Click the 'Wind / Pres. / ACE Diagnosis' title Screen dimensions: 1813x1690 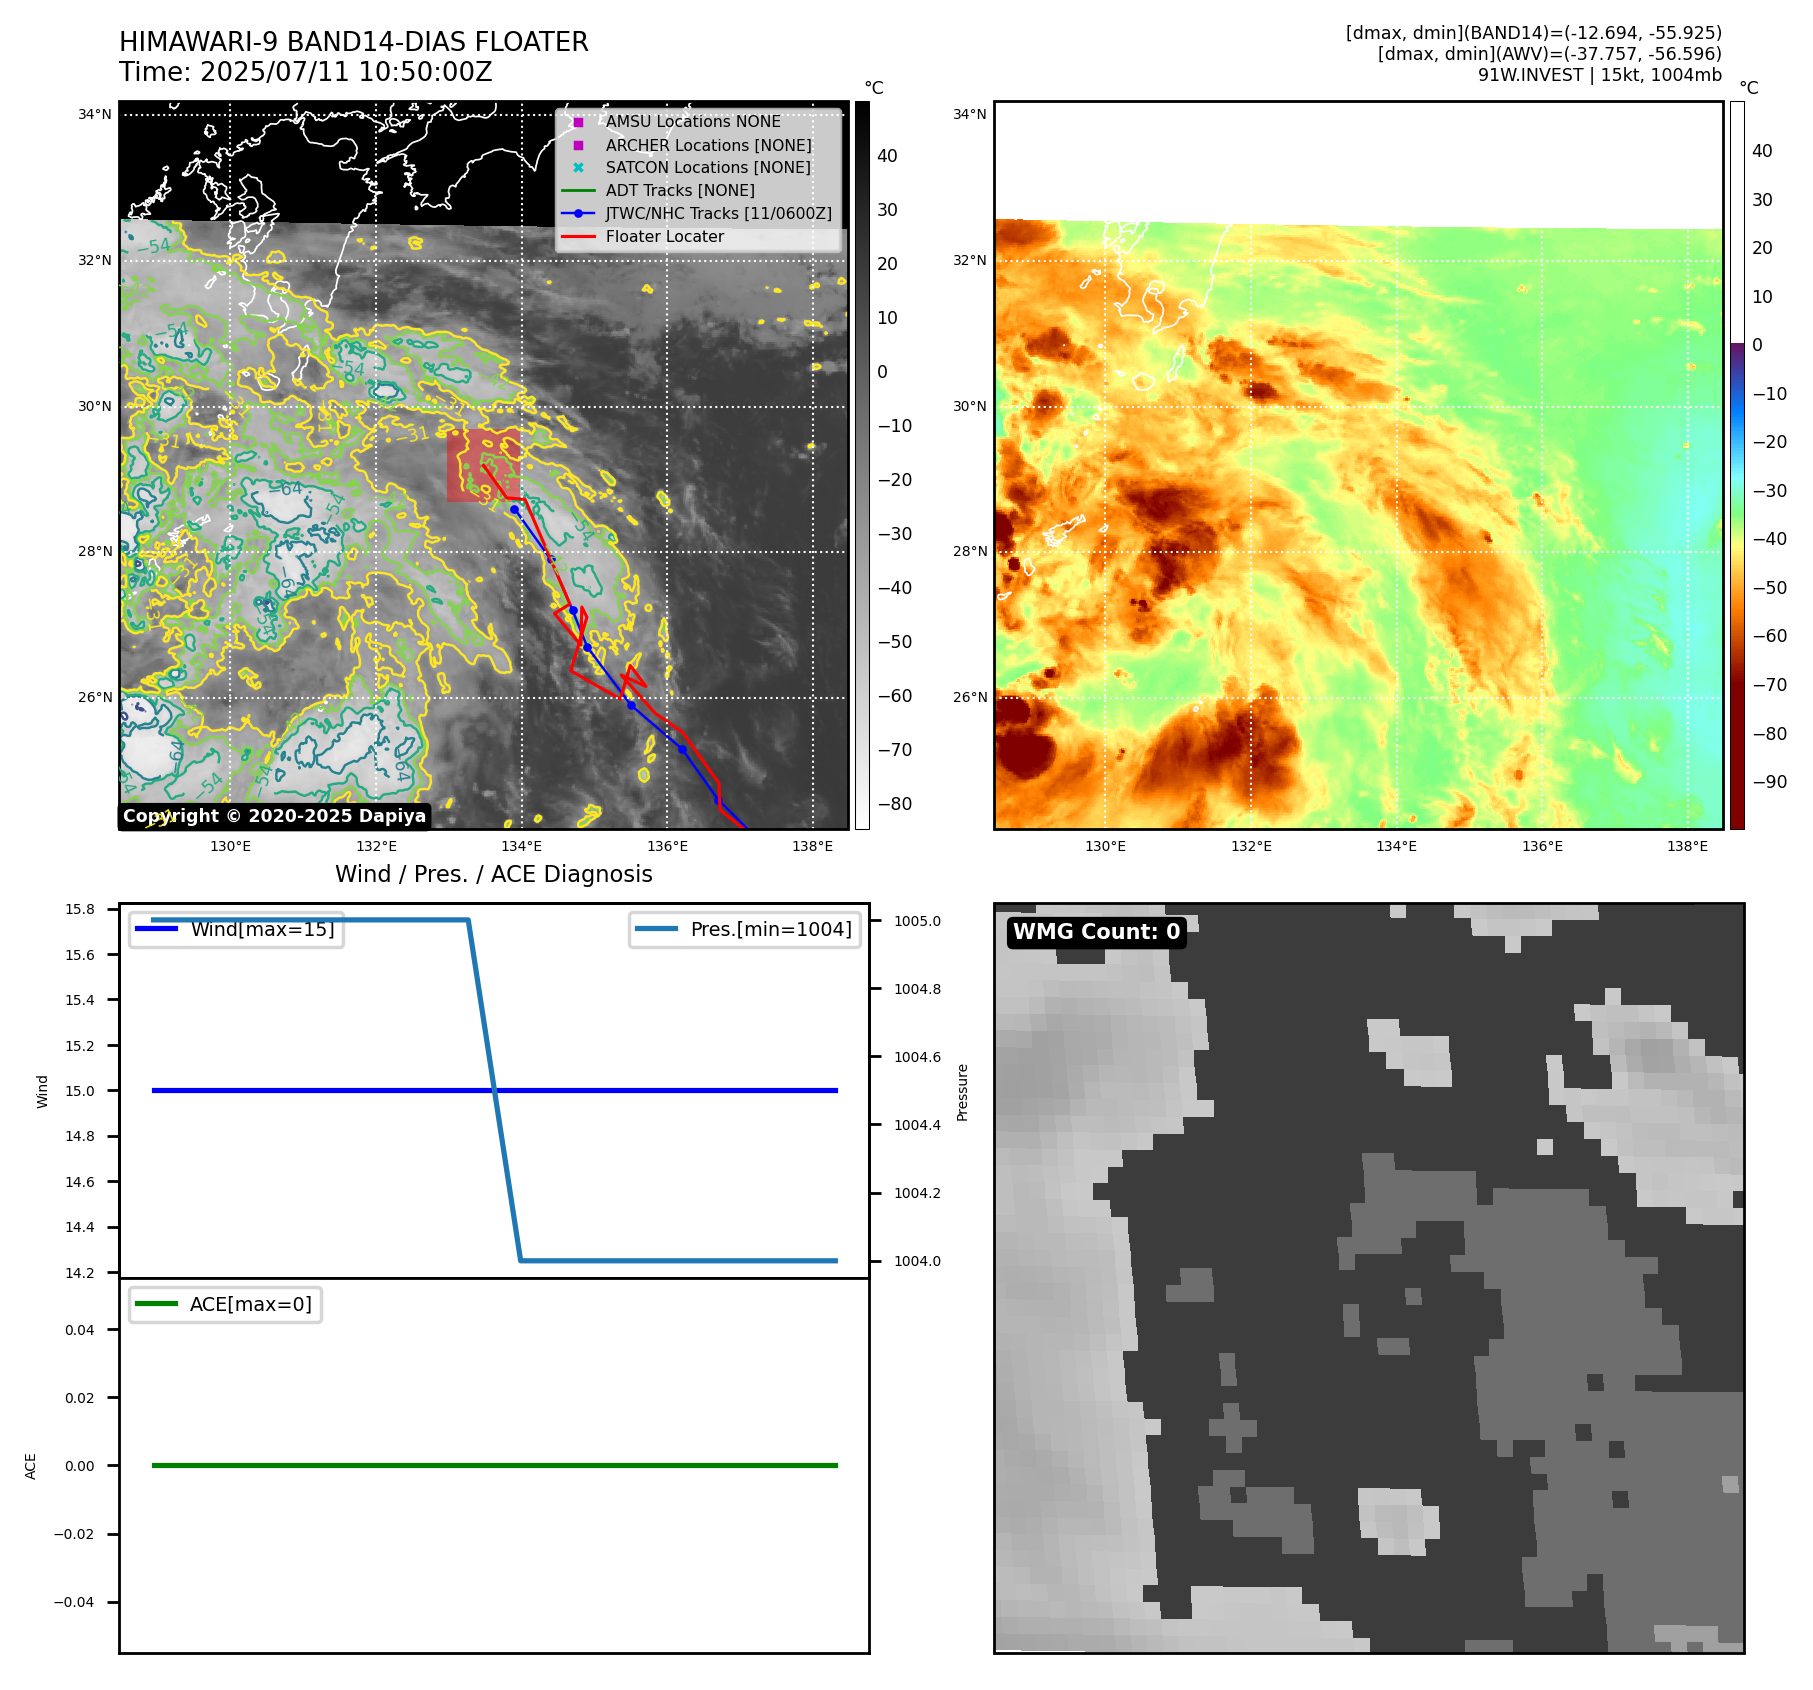click(494, 874)
